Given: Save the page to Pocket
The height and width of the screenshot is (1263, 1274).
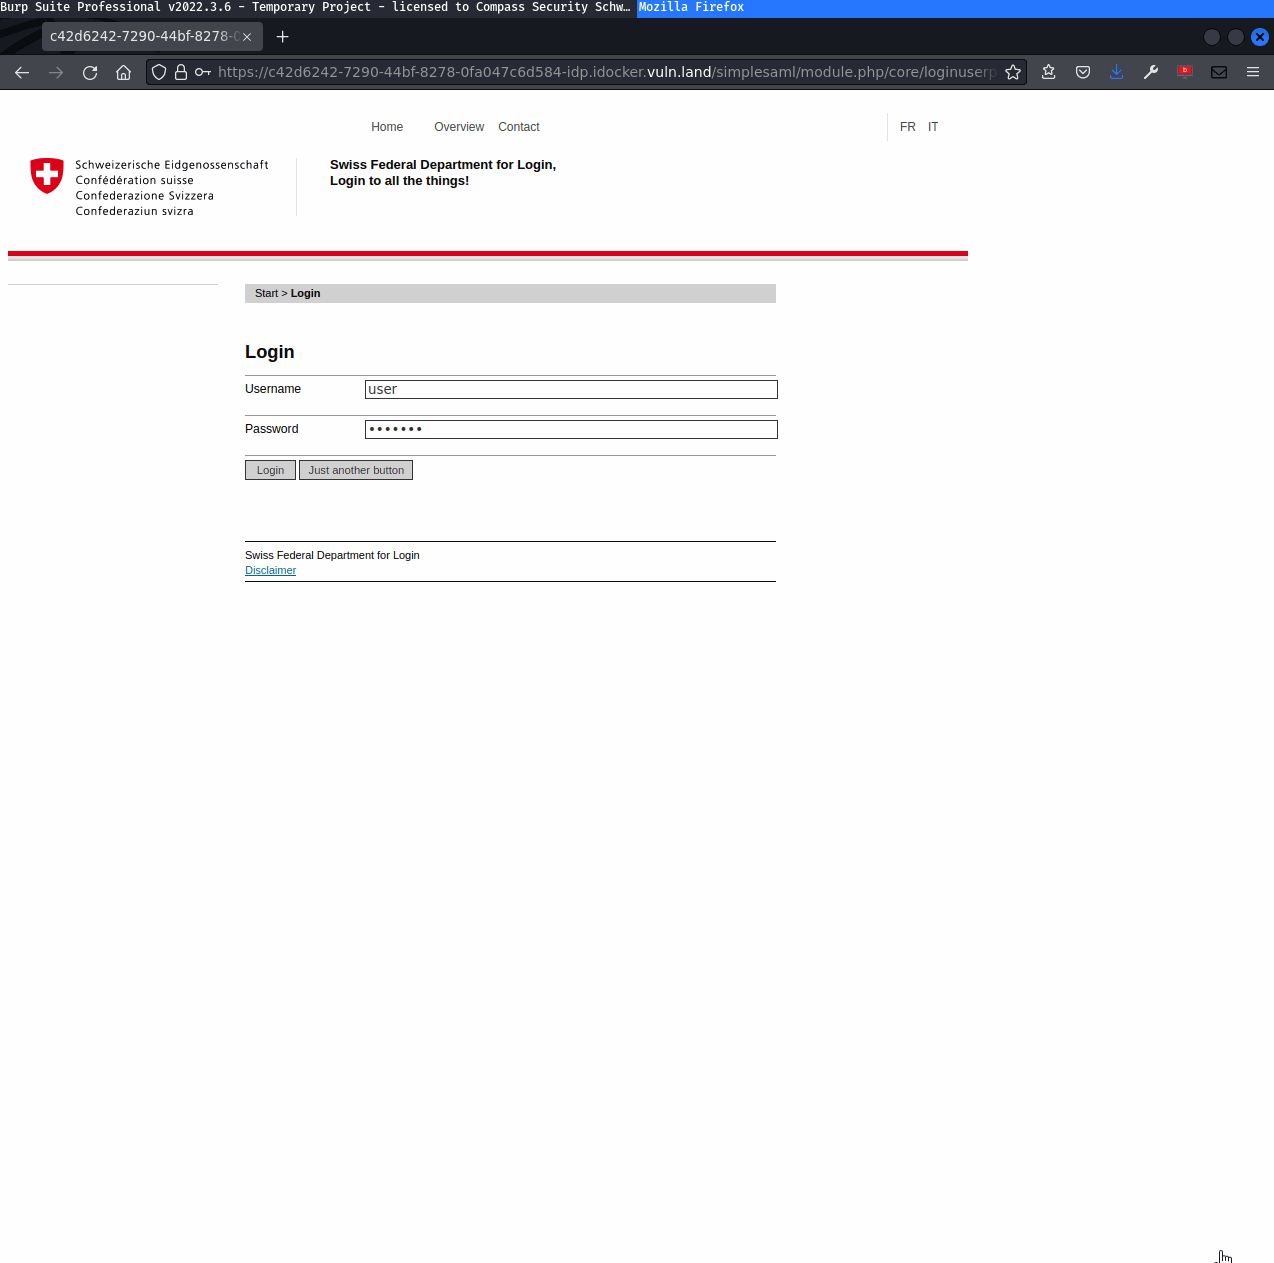Looking at the screenshot, I should click(1083, 72).
